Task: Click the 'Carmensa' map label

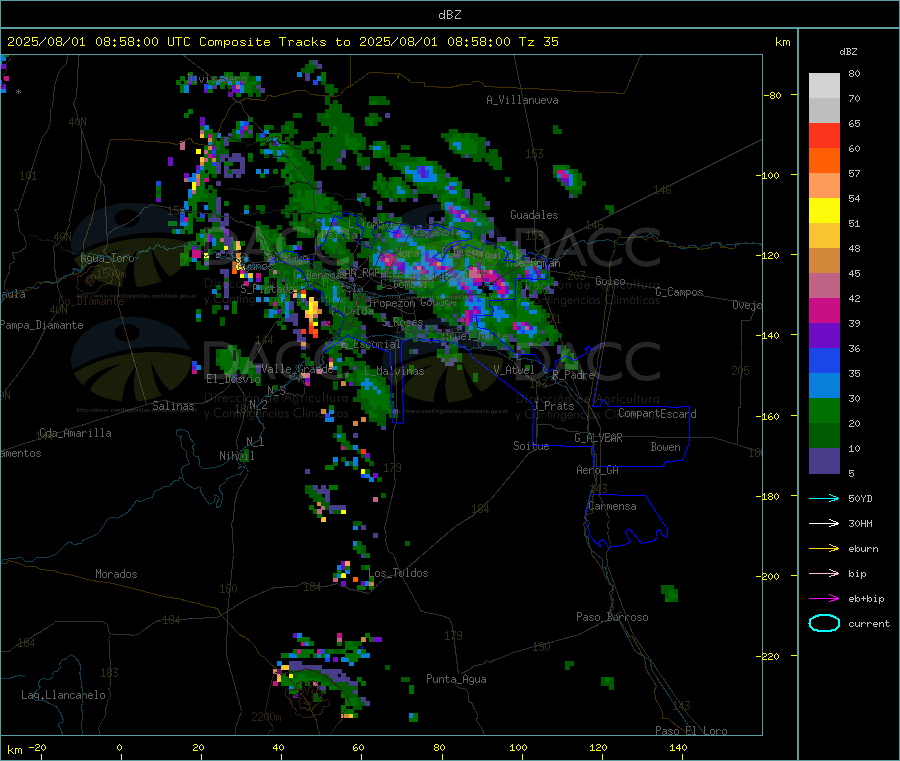Action: tap(612, 507)
